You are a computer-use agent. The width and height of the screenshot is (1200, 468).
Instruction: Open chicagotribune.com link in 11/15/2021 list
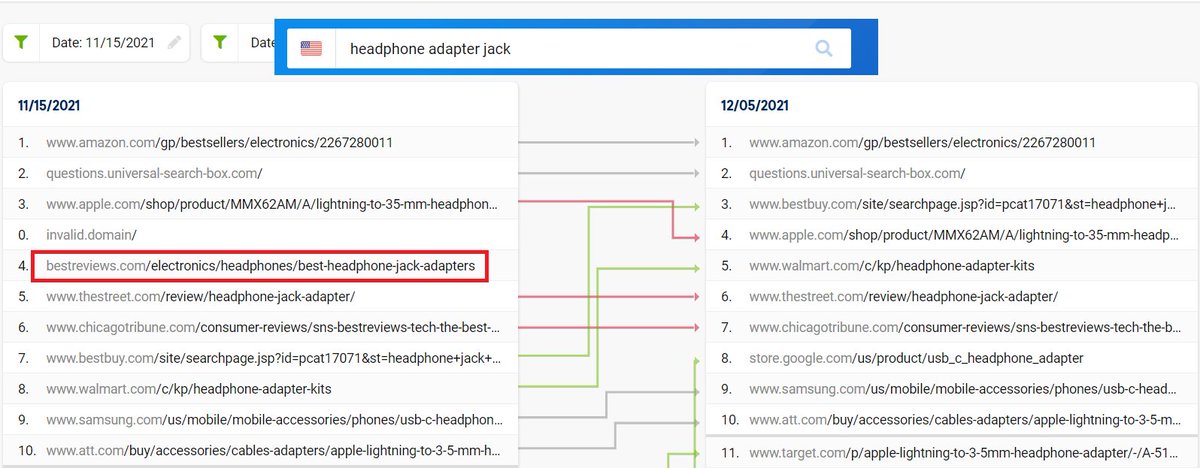tap(273, 327)
